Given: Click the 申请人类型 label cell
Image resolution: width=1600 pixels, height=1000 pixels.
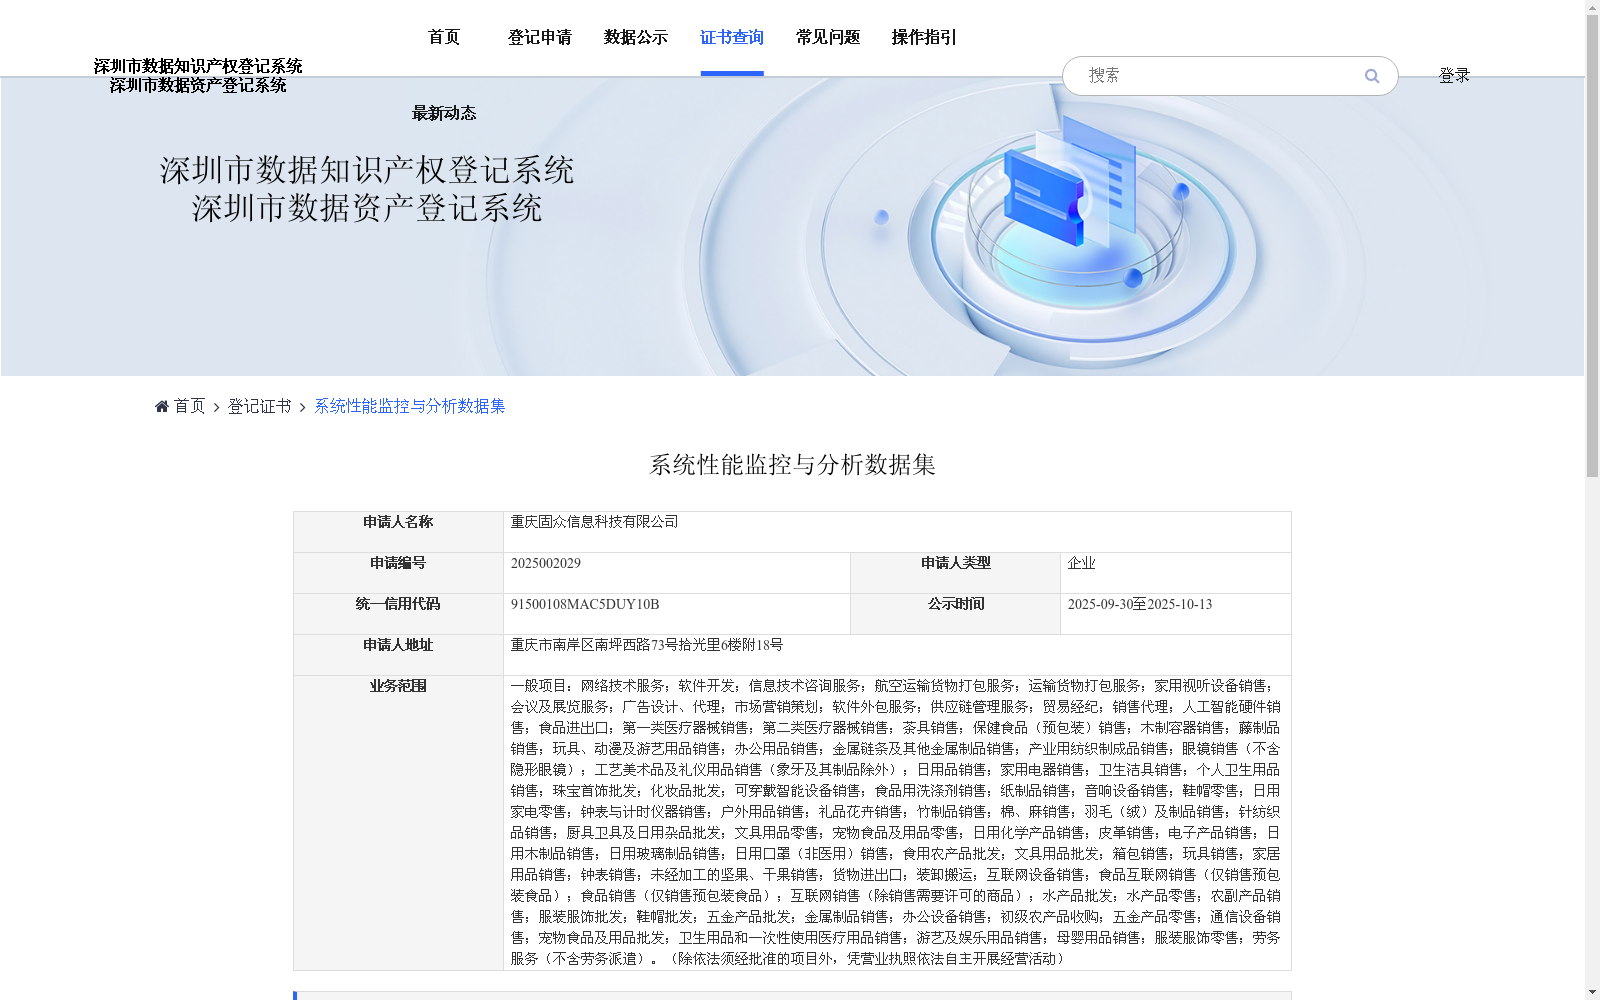Looking at the screenshot, I should [955, 573].
